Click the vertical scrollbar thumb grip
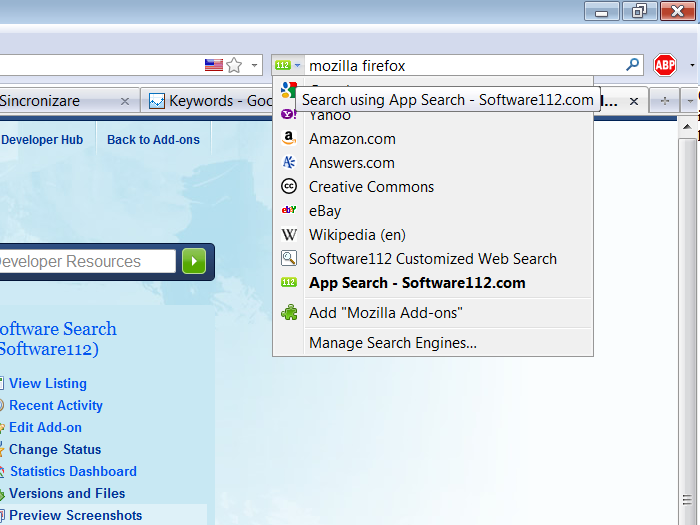Screen dimensions: 700x525 point(688,500)
